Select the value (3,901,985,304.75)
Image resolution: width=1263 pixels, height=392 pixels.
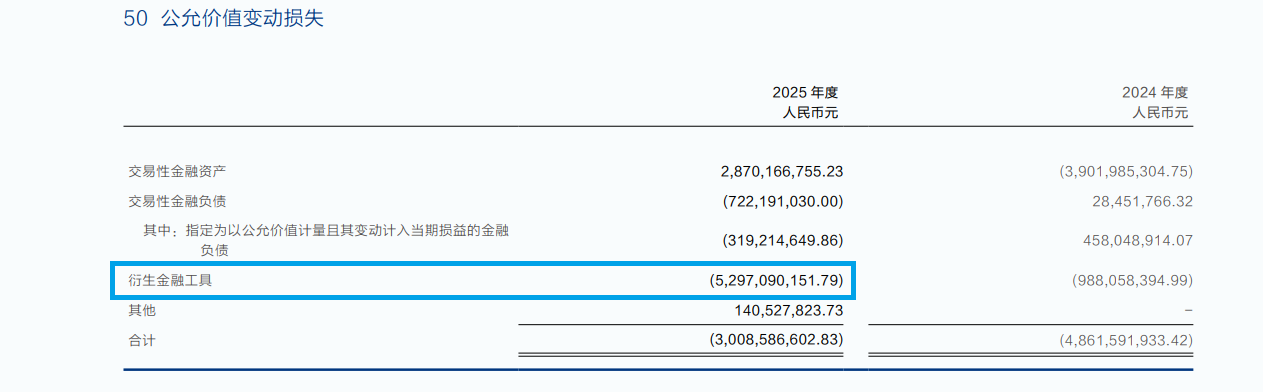click(x=1126, y=171)
